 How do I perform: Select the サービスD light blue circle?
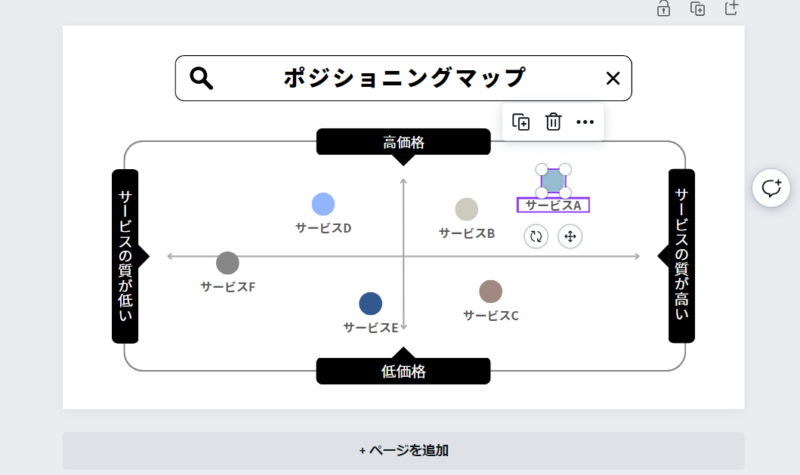coord(323,204)
